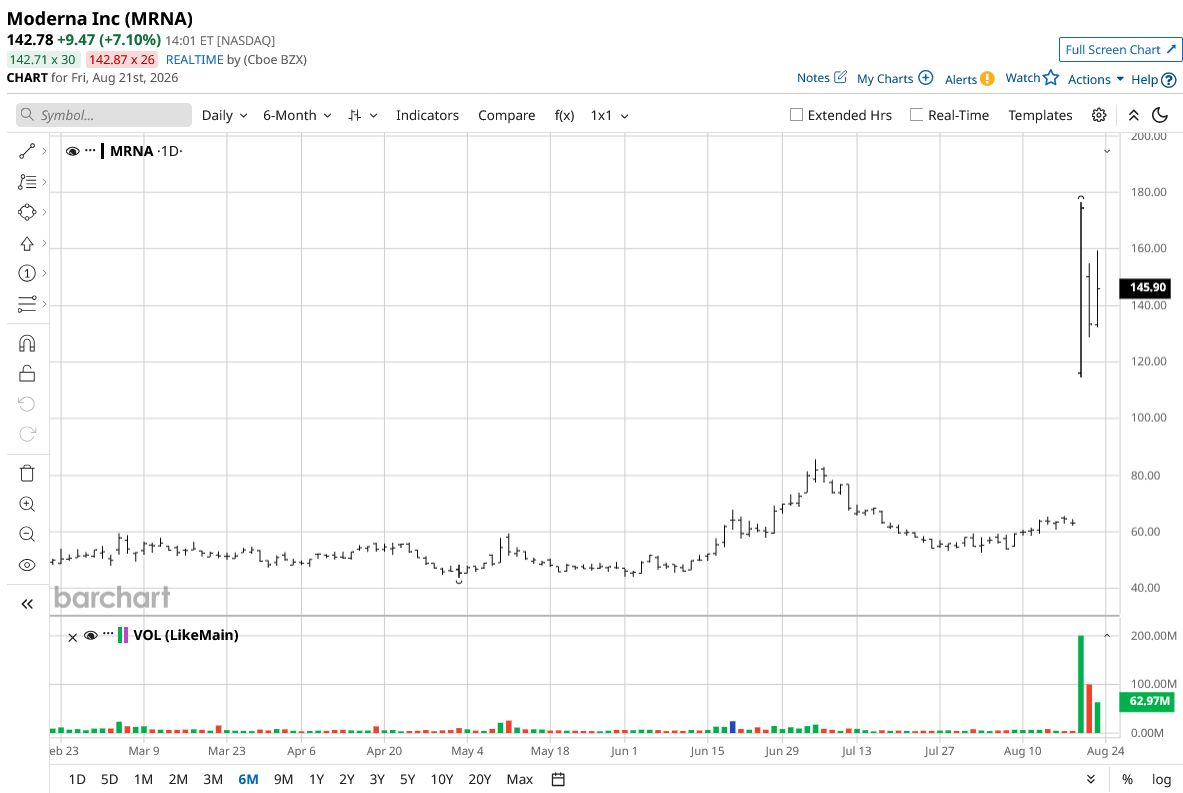
Task: Switch to dark mode moon icon
Action: click(x=1160, y=115)
